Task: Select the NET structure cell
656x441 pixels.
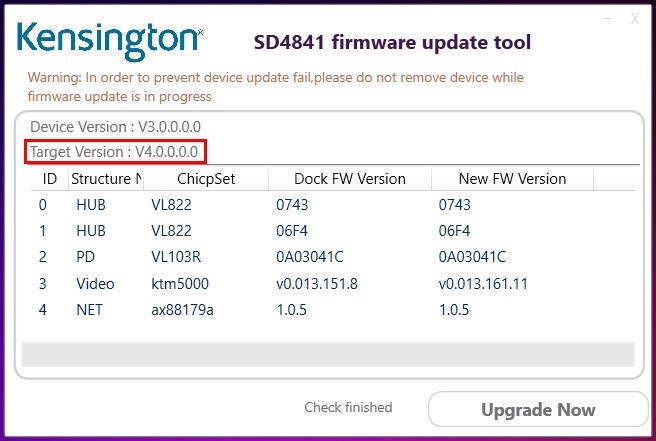Action: point(89,310)
